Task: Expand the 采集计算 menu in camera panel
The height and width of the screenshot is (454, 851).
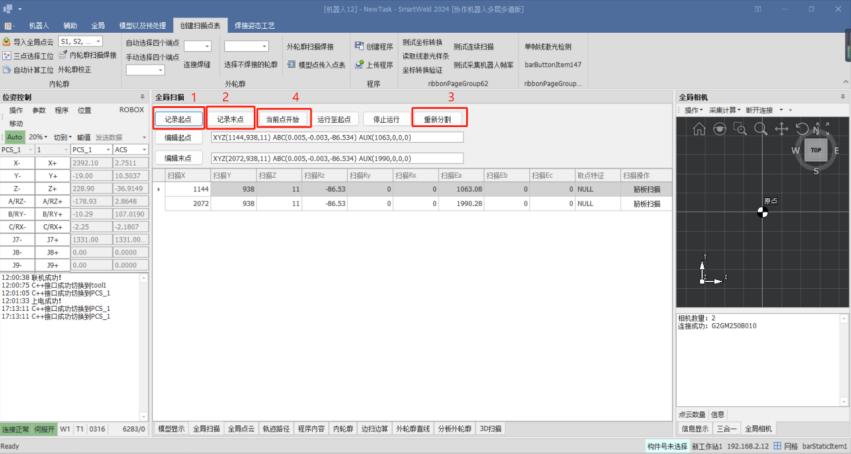Action: 728,110
